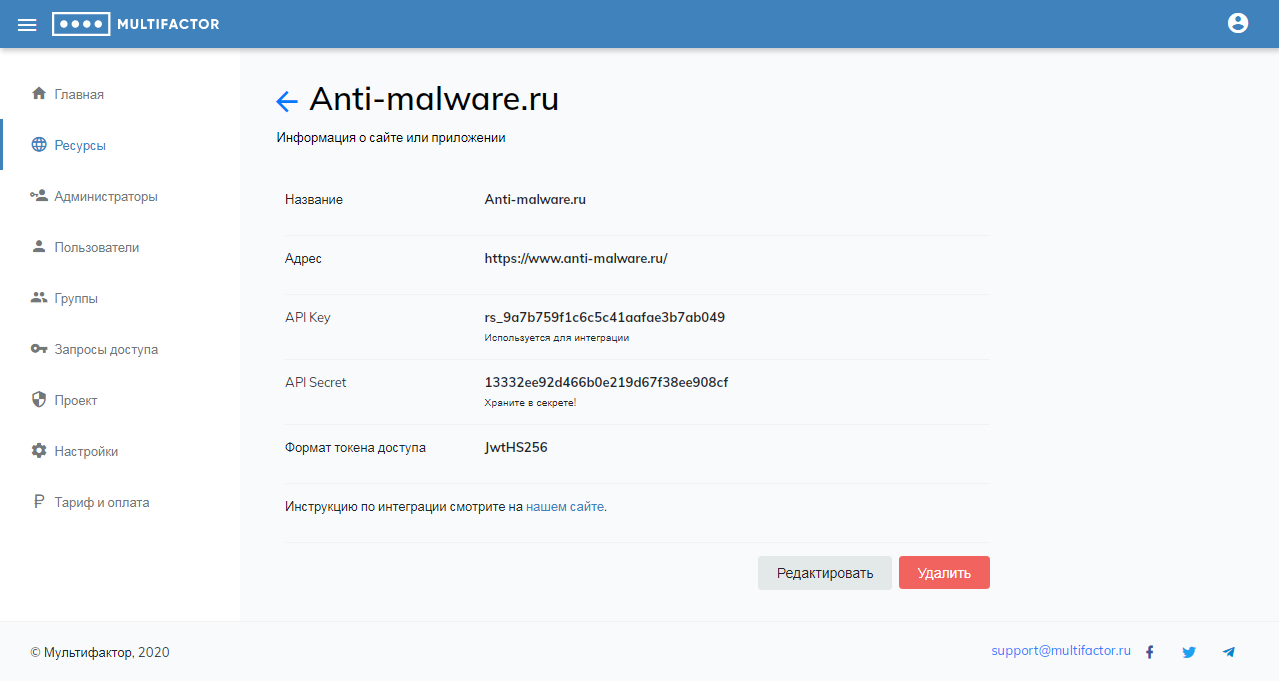Click the globe icon beside Ресурсы
The image size is (1279, 681).
[39, 145]
